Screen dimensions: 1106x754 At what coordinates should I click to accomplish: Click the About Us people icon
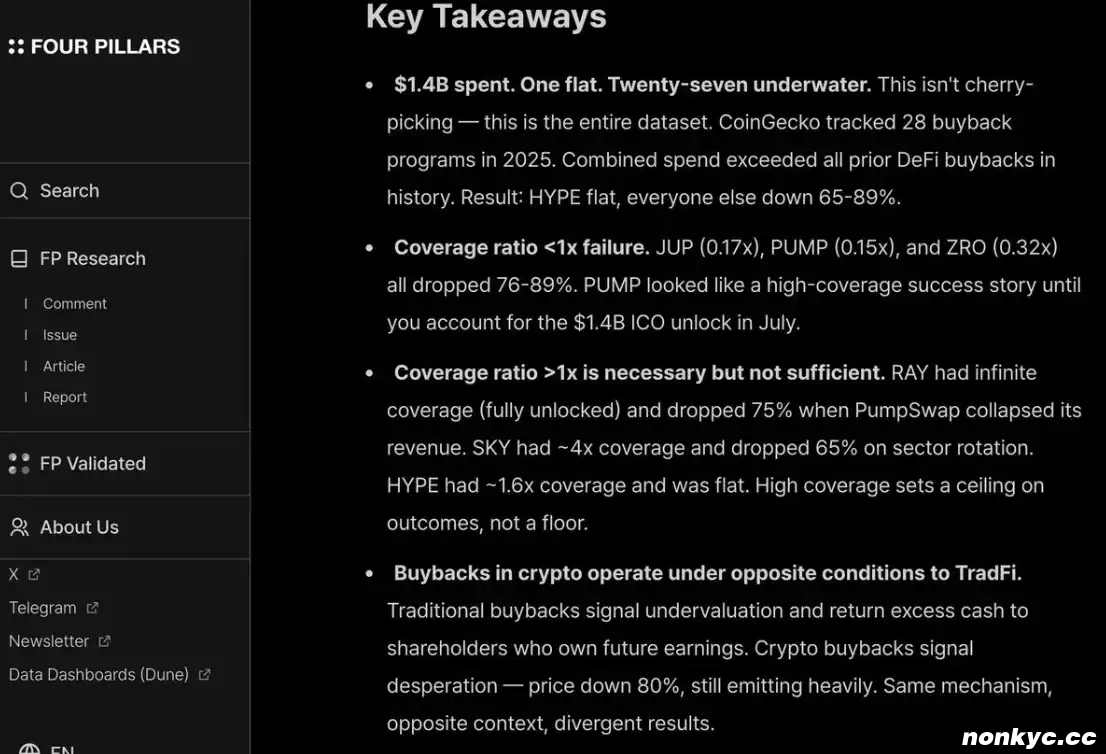19,527
